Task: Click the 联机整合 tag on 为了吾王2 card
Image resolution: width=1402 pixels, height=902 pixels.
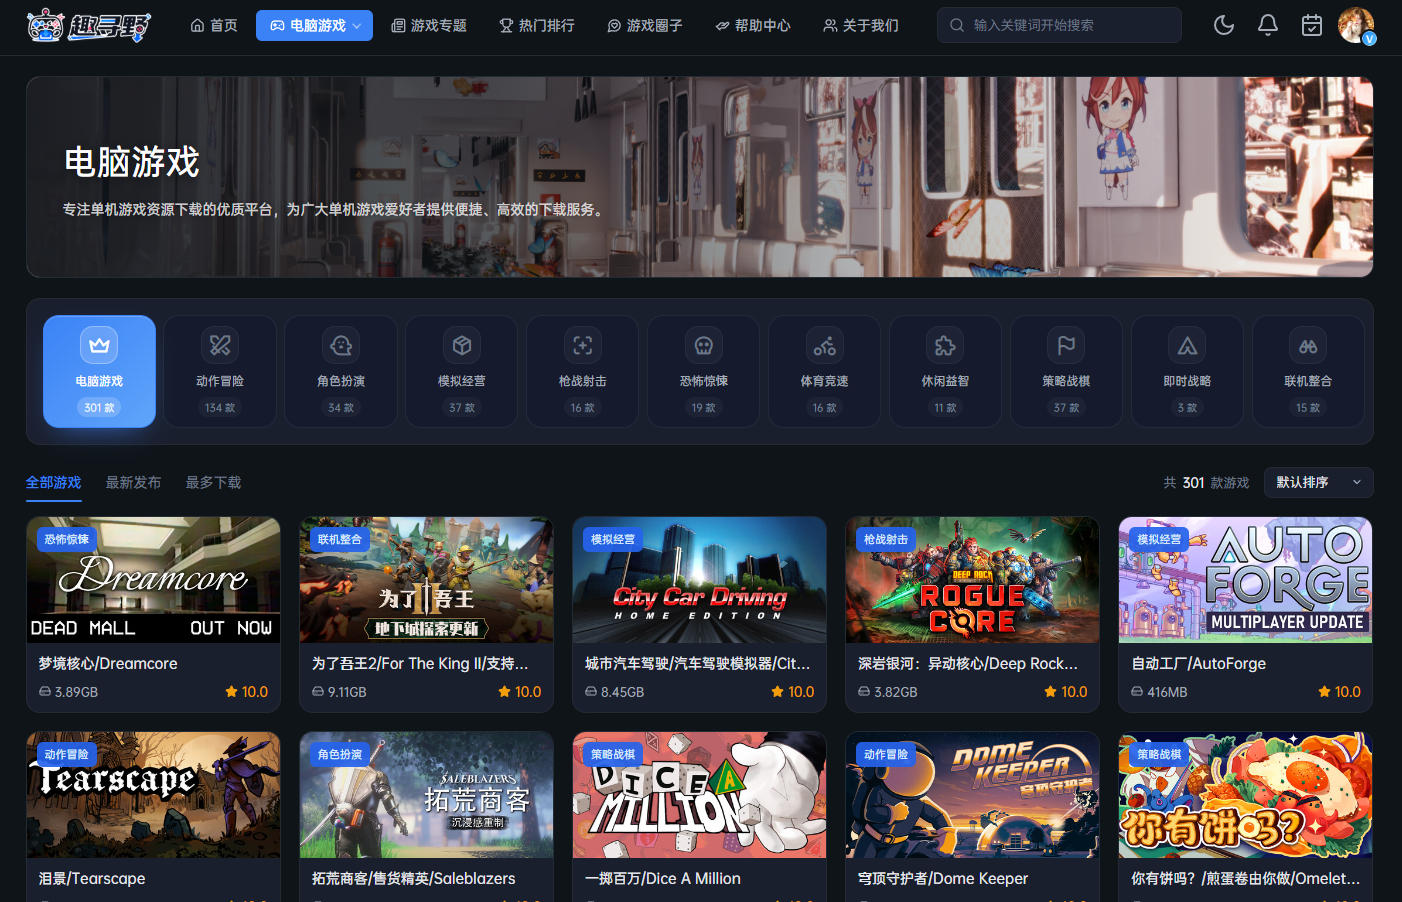Action: point(340,539)
